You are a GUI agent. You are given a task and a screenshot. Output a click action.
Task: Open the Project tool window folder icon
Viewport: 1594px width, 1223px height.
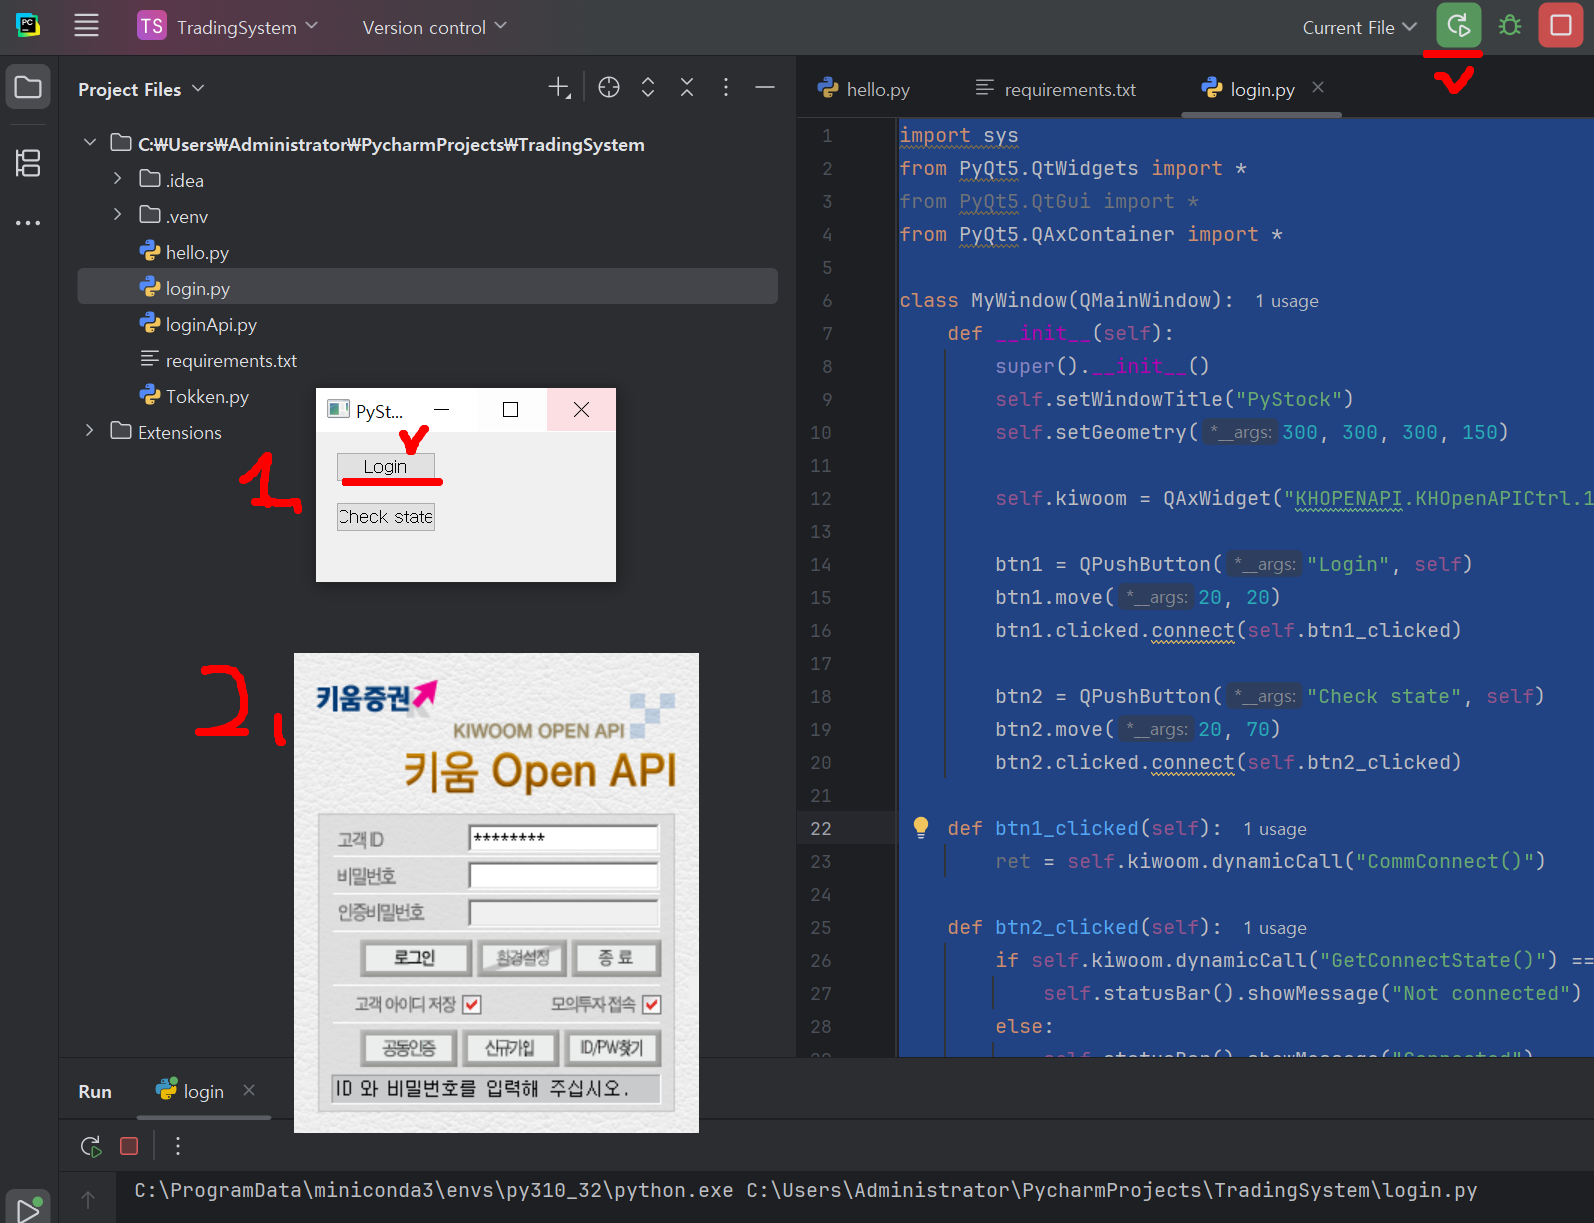(28, 88)
